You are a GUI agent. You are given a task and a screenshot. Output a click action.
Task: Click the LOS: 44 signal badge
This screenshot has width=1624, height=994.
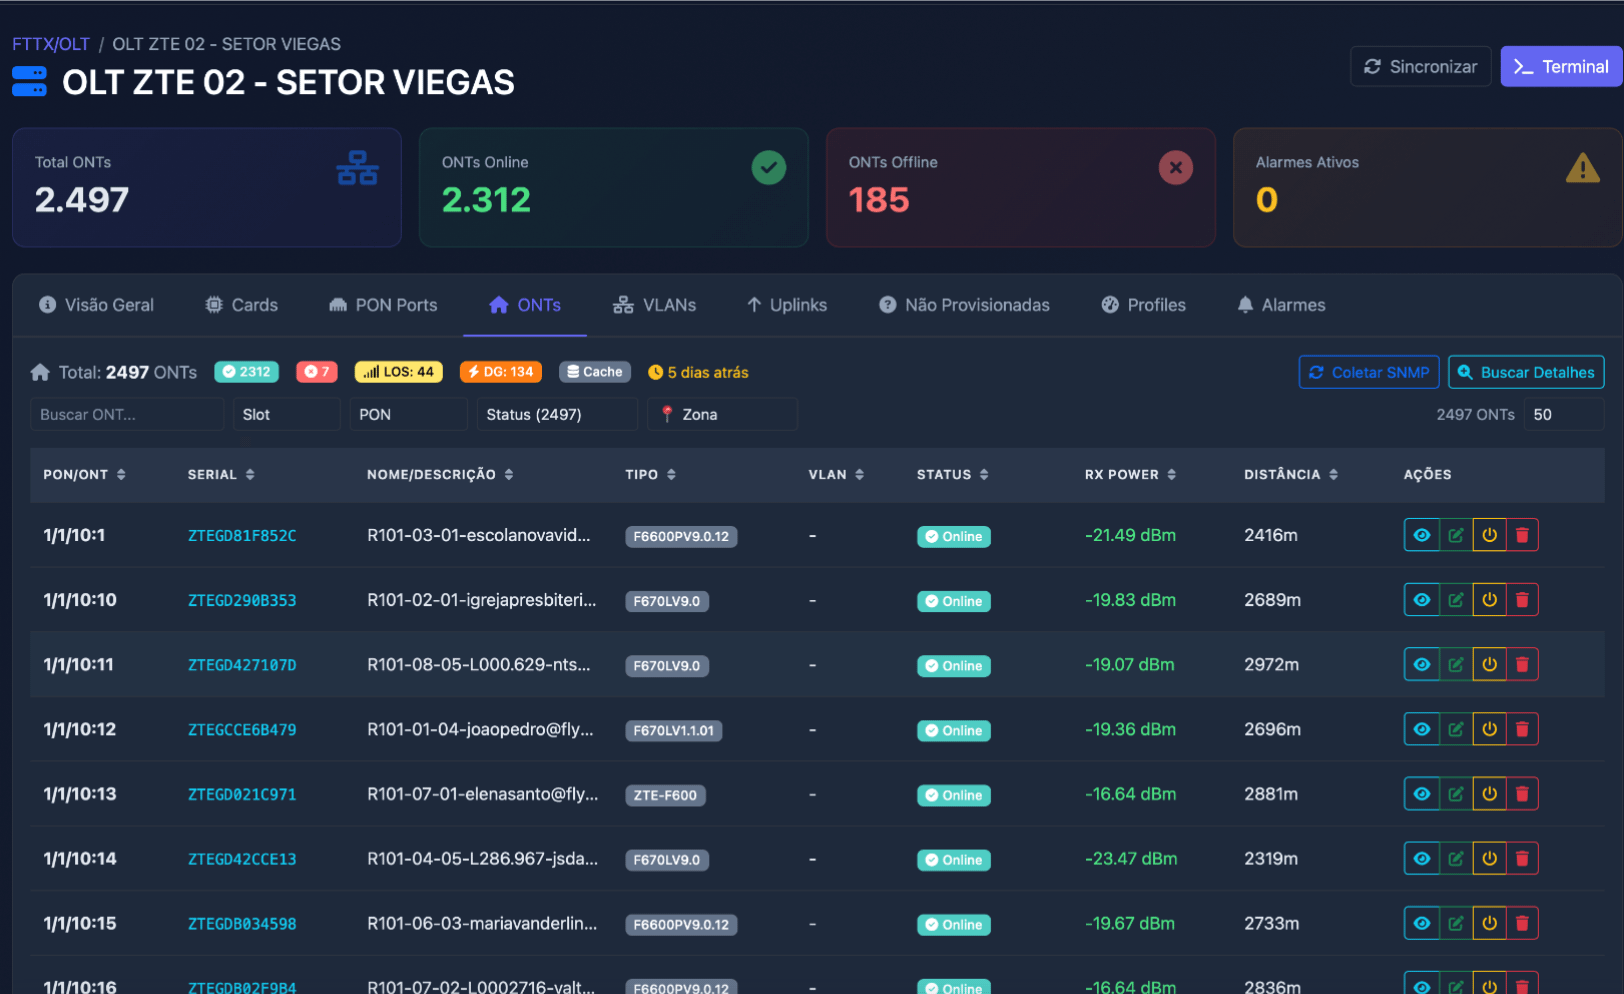point(399,372)
